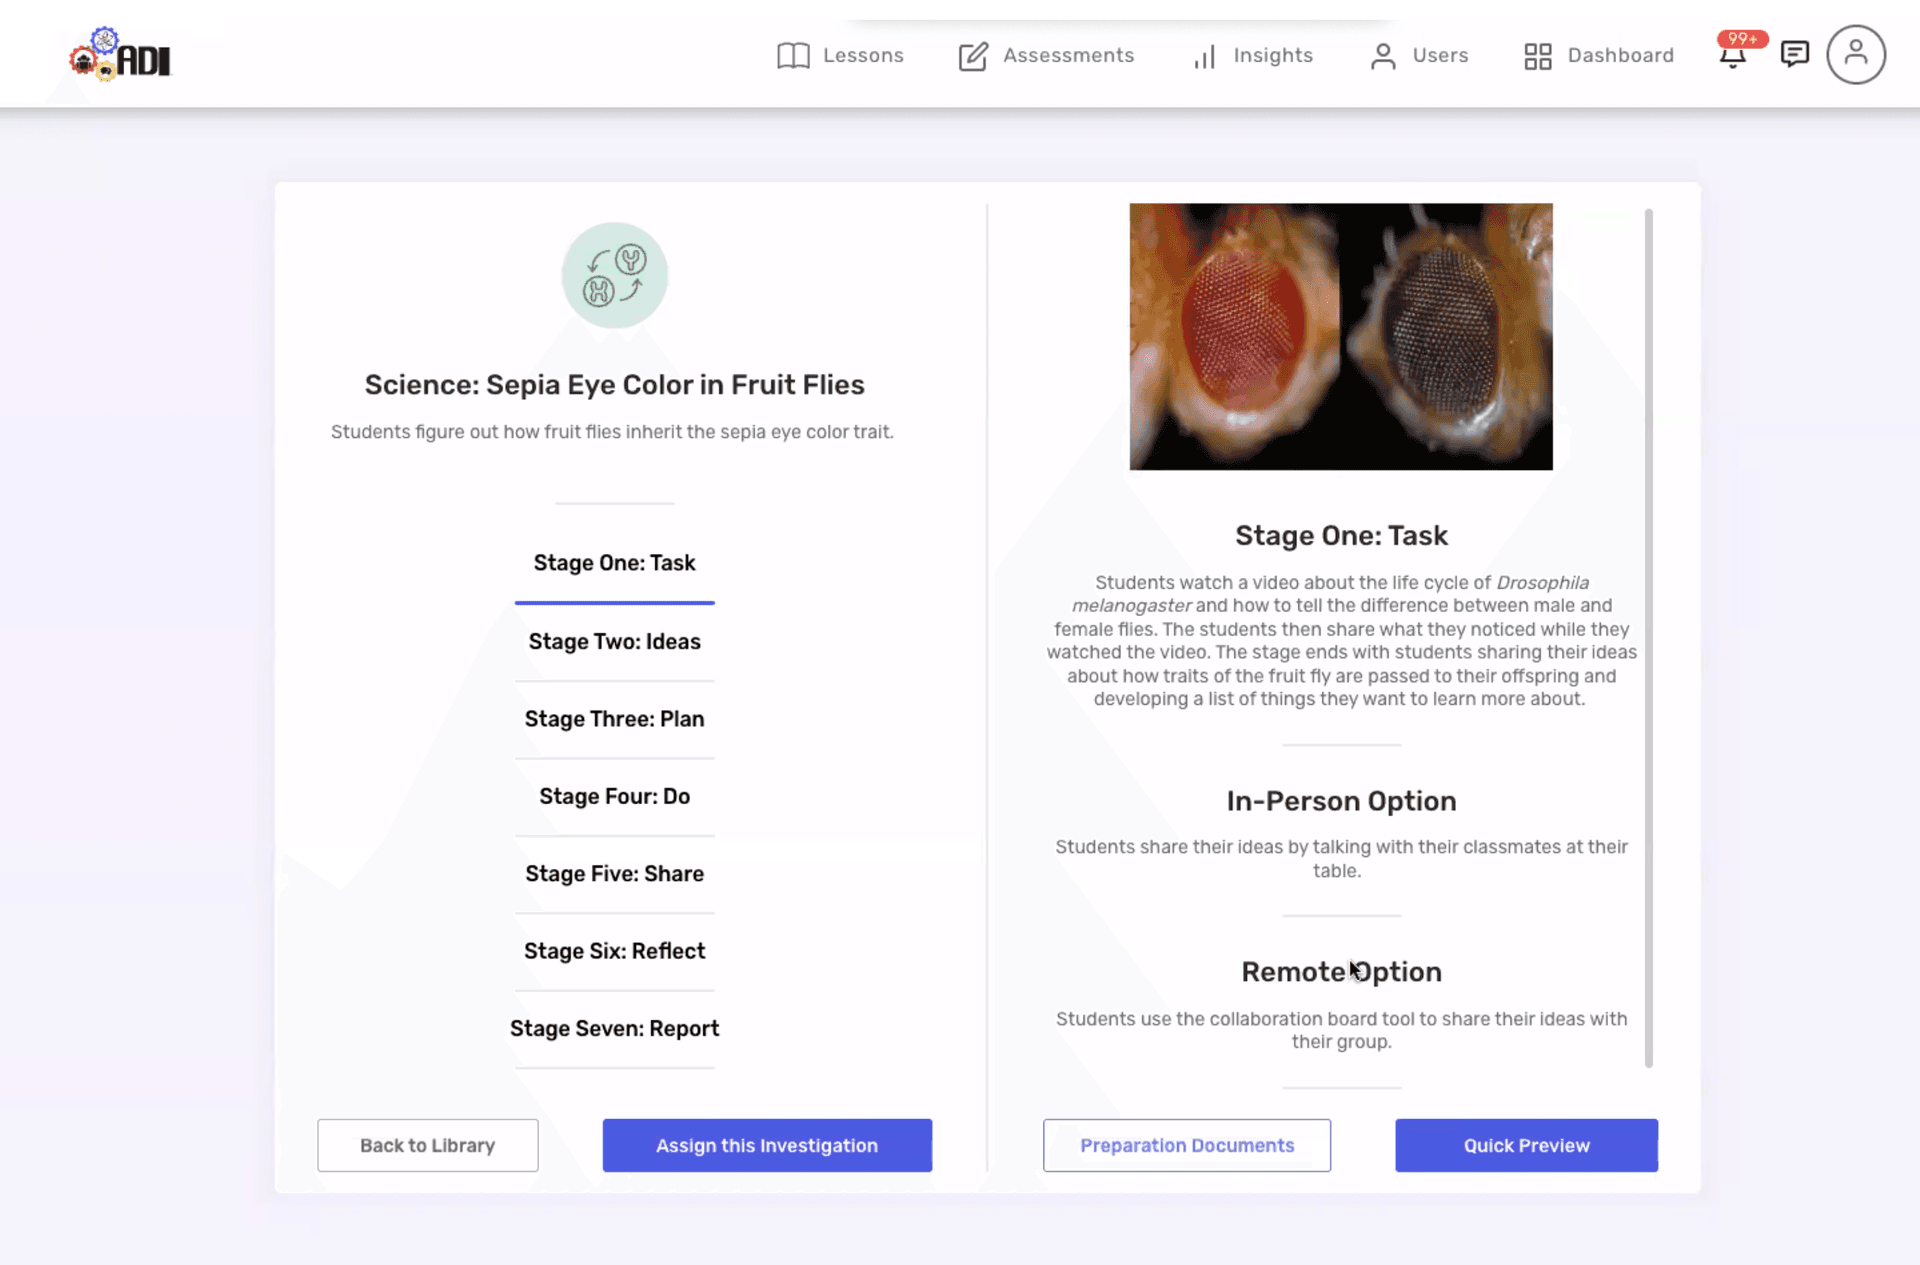Click Back to Library

(x=427, y=1145)
